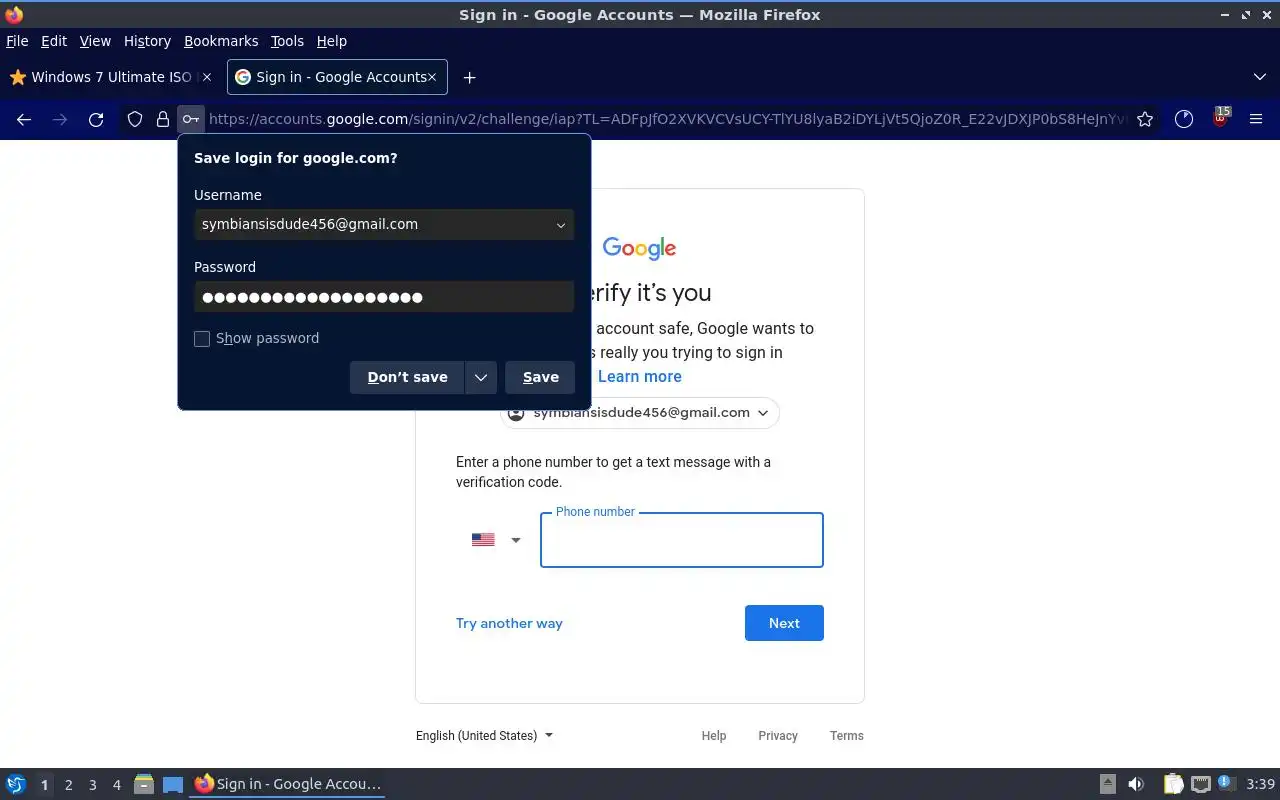Open the tracking protection shield icon
This screenshot has width=1280, height=800.
(x=135, y=119)
